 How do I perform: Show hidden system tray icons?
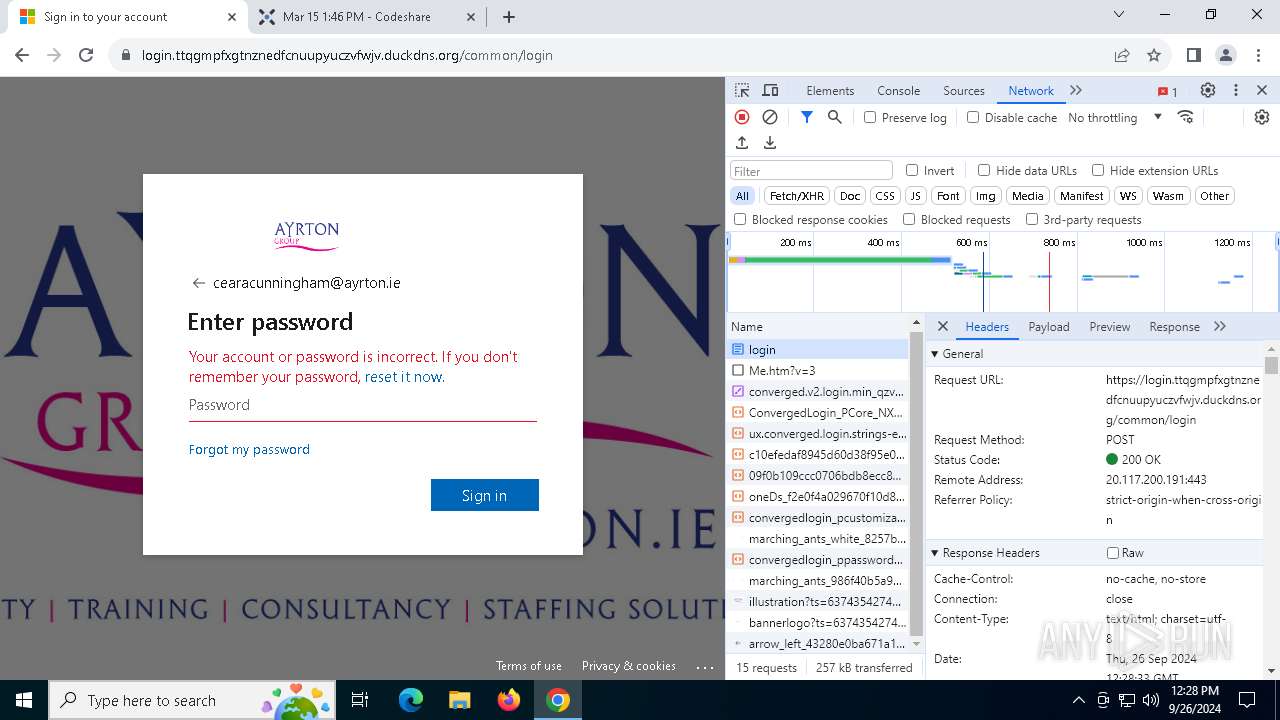pos(1078,700)
